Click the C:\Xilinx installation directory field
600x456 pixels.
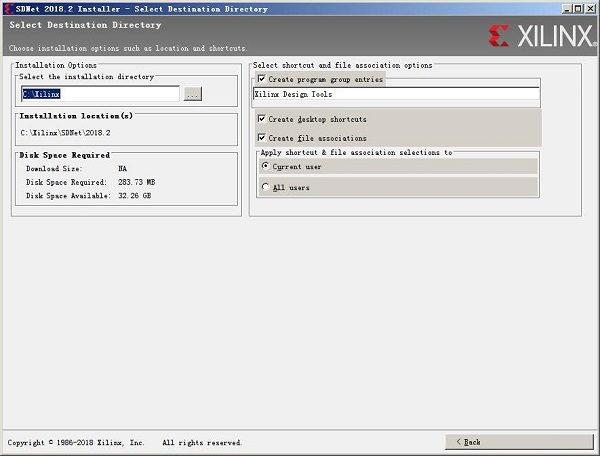100,94
